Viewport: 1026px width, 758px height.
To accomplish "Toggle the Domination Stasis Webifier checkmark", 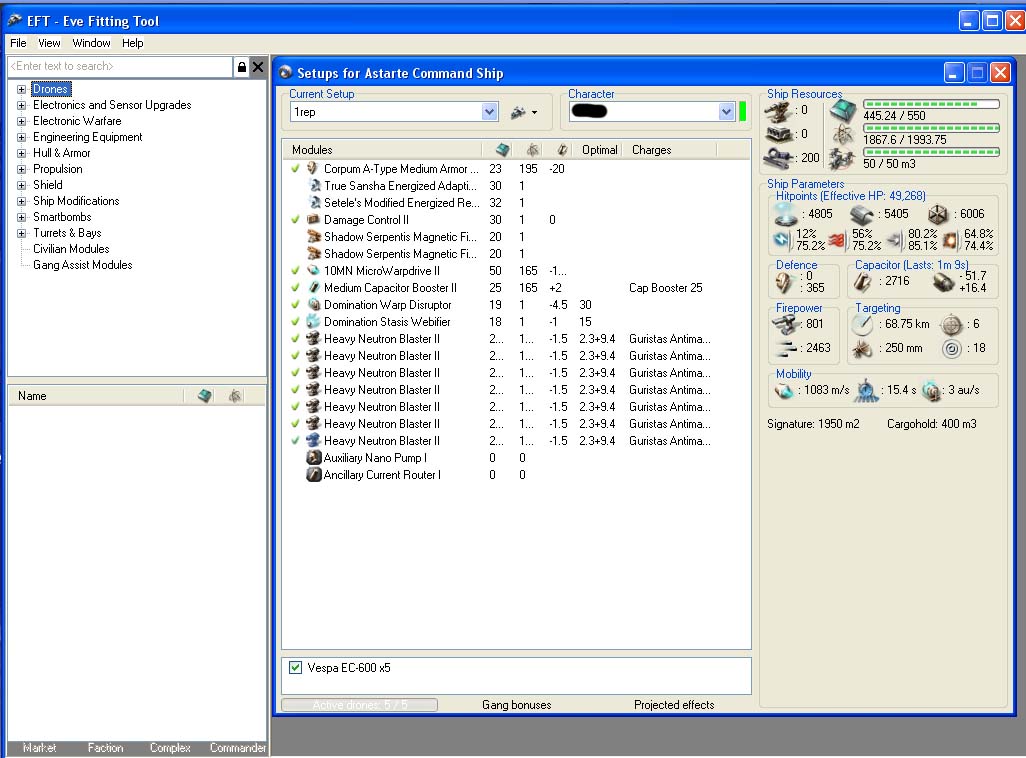I will tap(295, 321).
